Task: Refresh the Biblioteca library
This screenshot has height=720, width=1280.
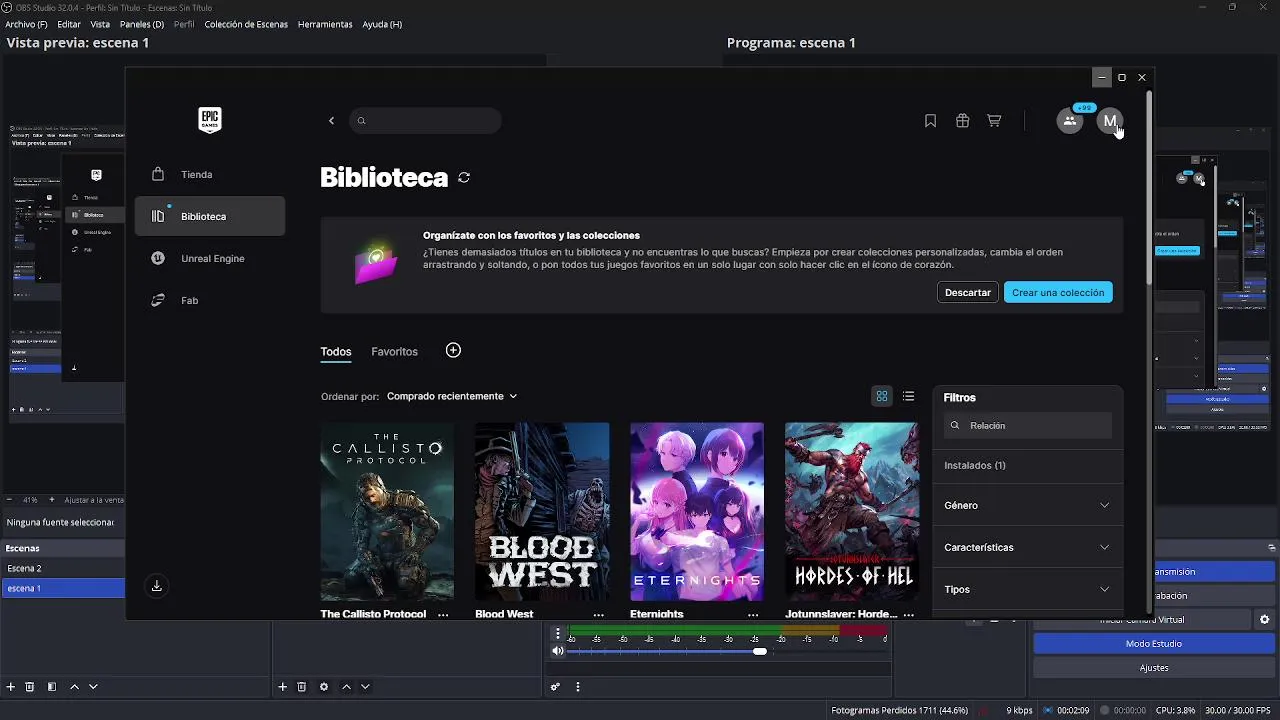Action: (464, 177)
